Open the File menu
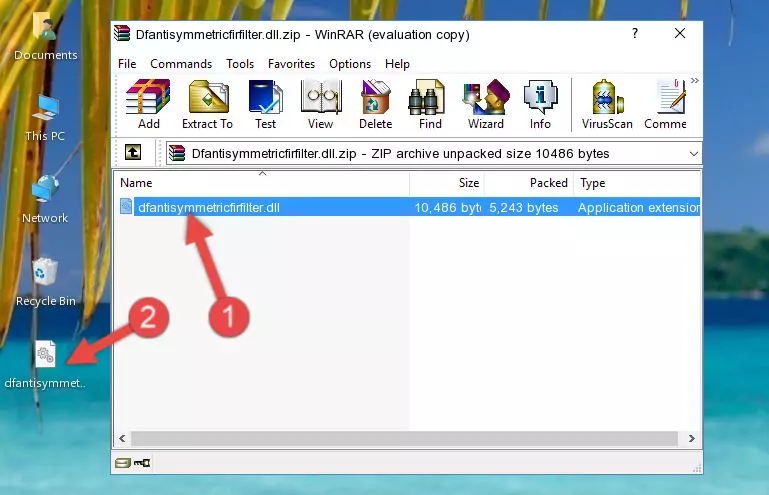The width and height of the screenshot is (769, 495). [127, 64]
